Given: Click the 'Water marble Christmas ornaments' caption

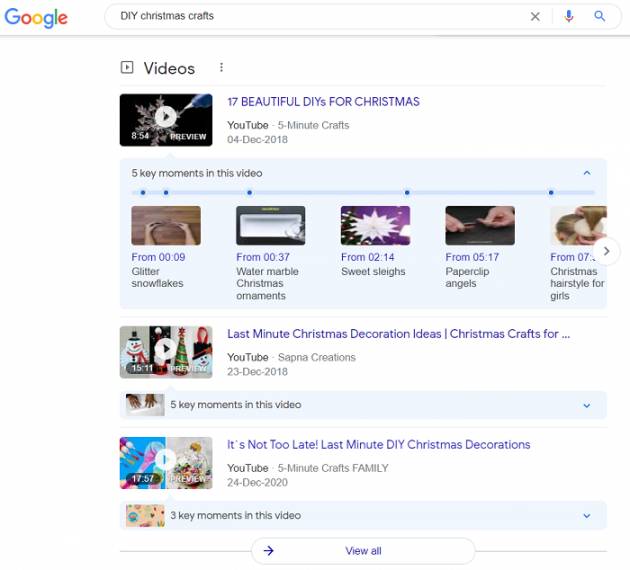Looking at the screenshot, I should tap(267, 284).
